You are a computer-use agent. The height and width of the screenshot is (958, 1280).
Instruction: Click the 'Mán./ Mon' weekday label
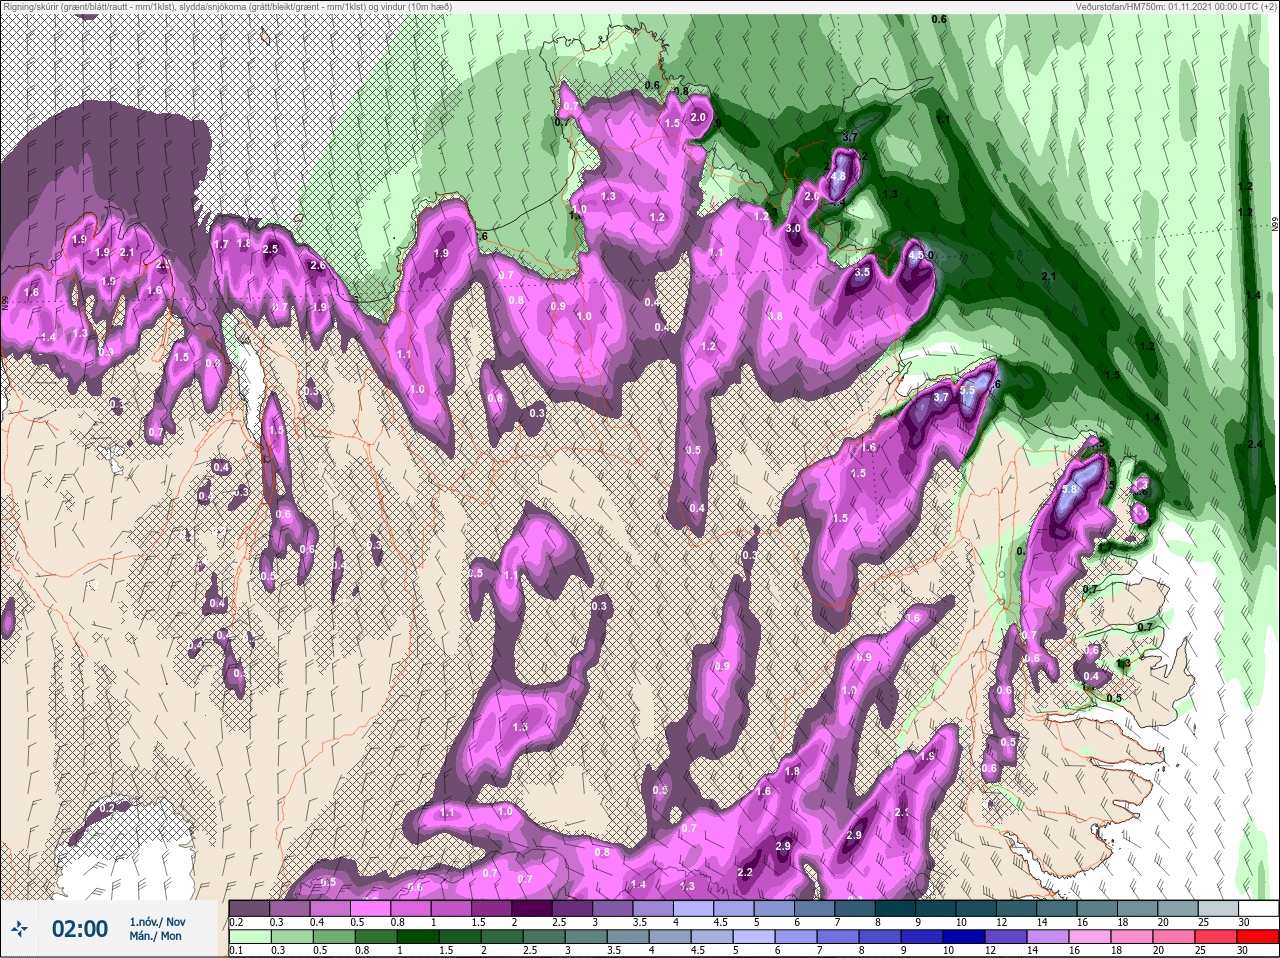coord(155,936)
